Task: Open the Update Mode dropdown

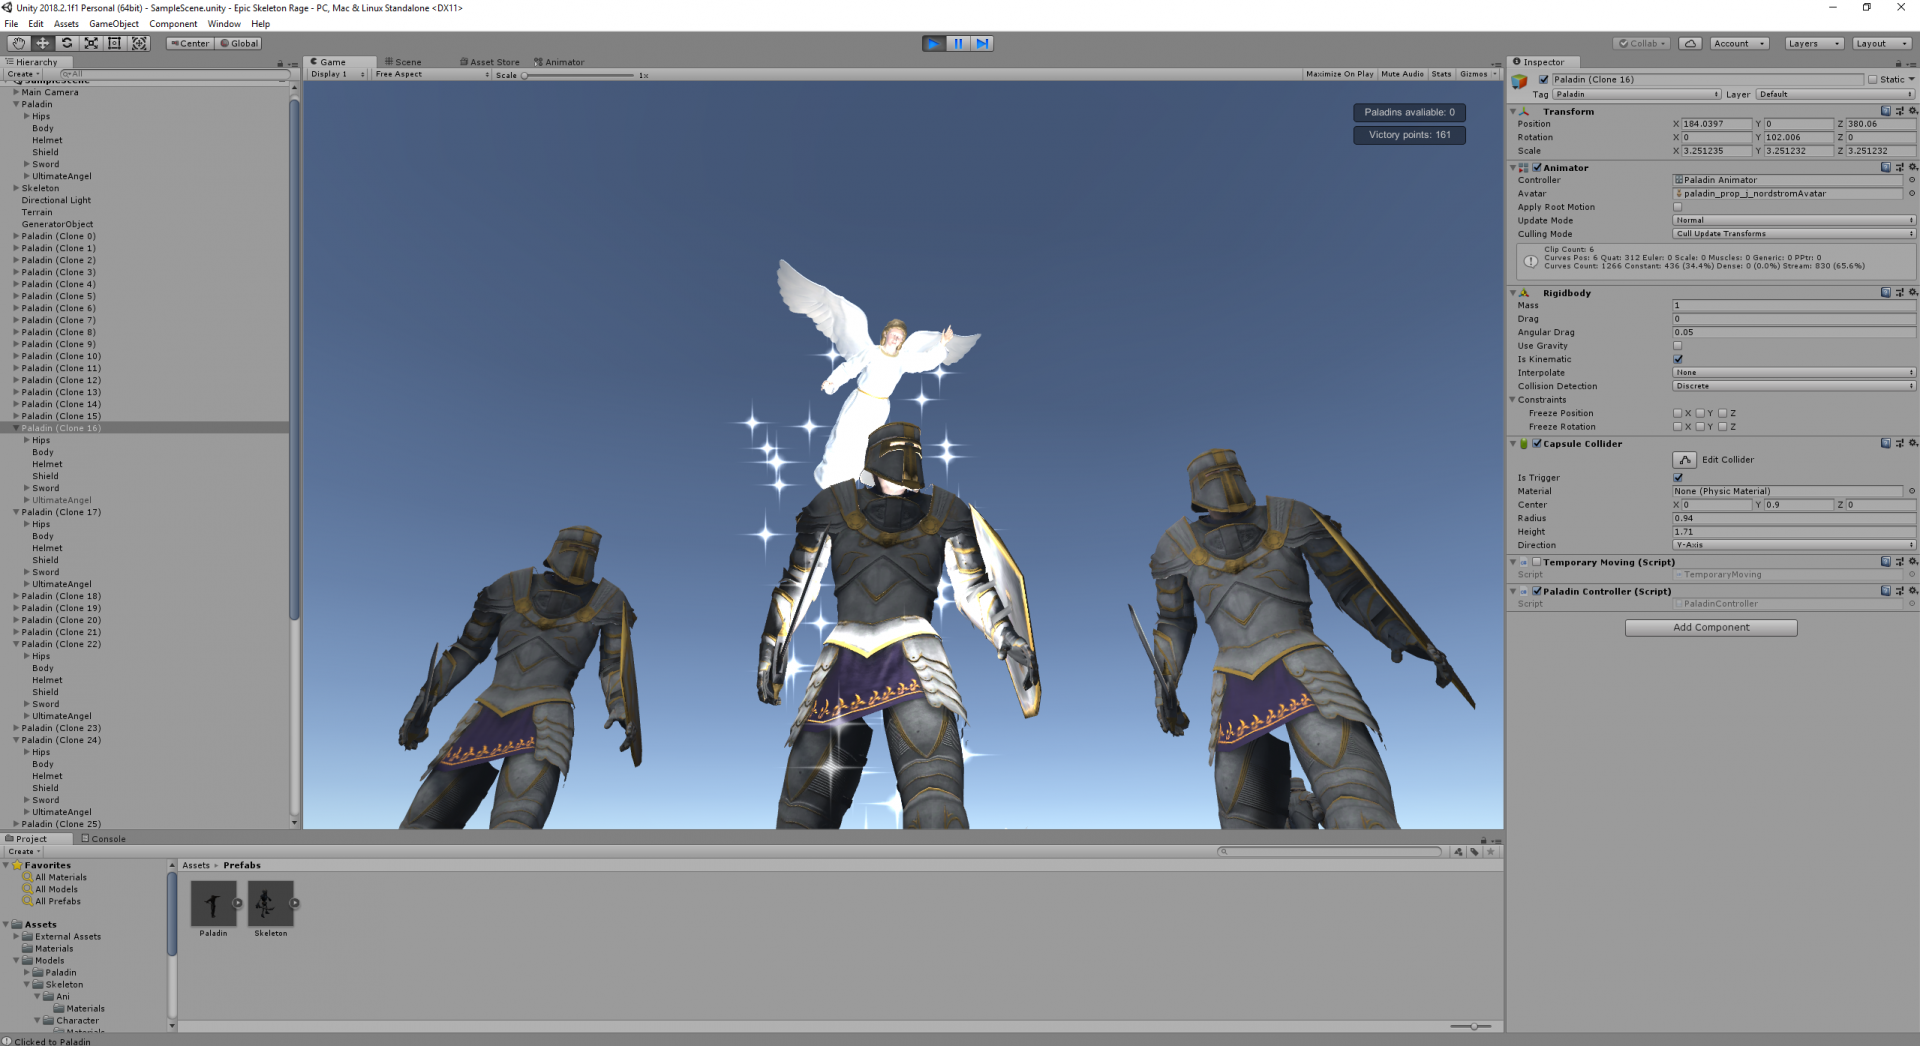Action: point(1793,219)
